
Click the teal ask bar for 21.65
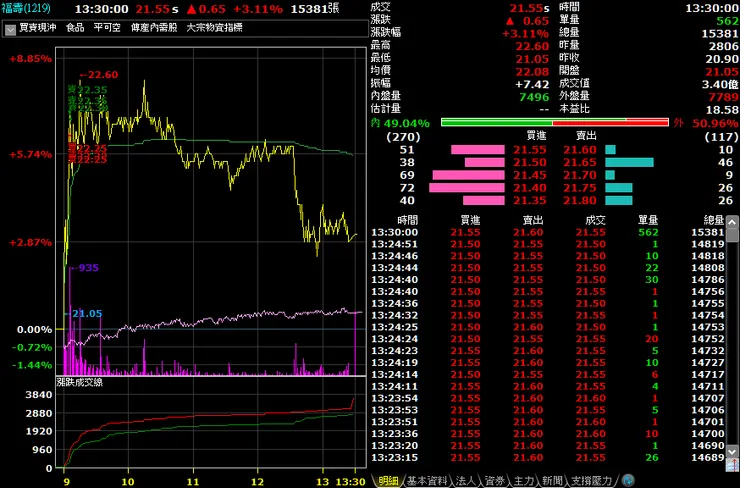629,162
